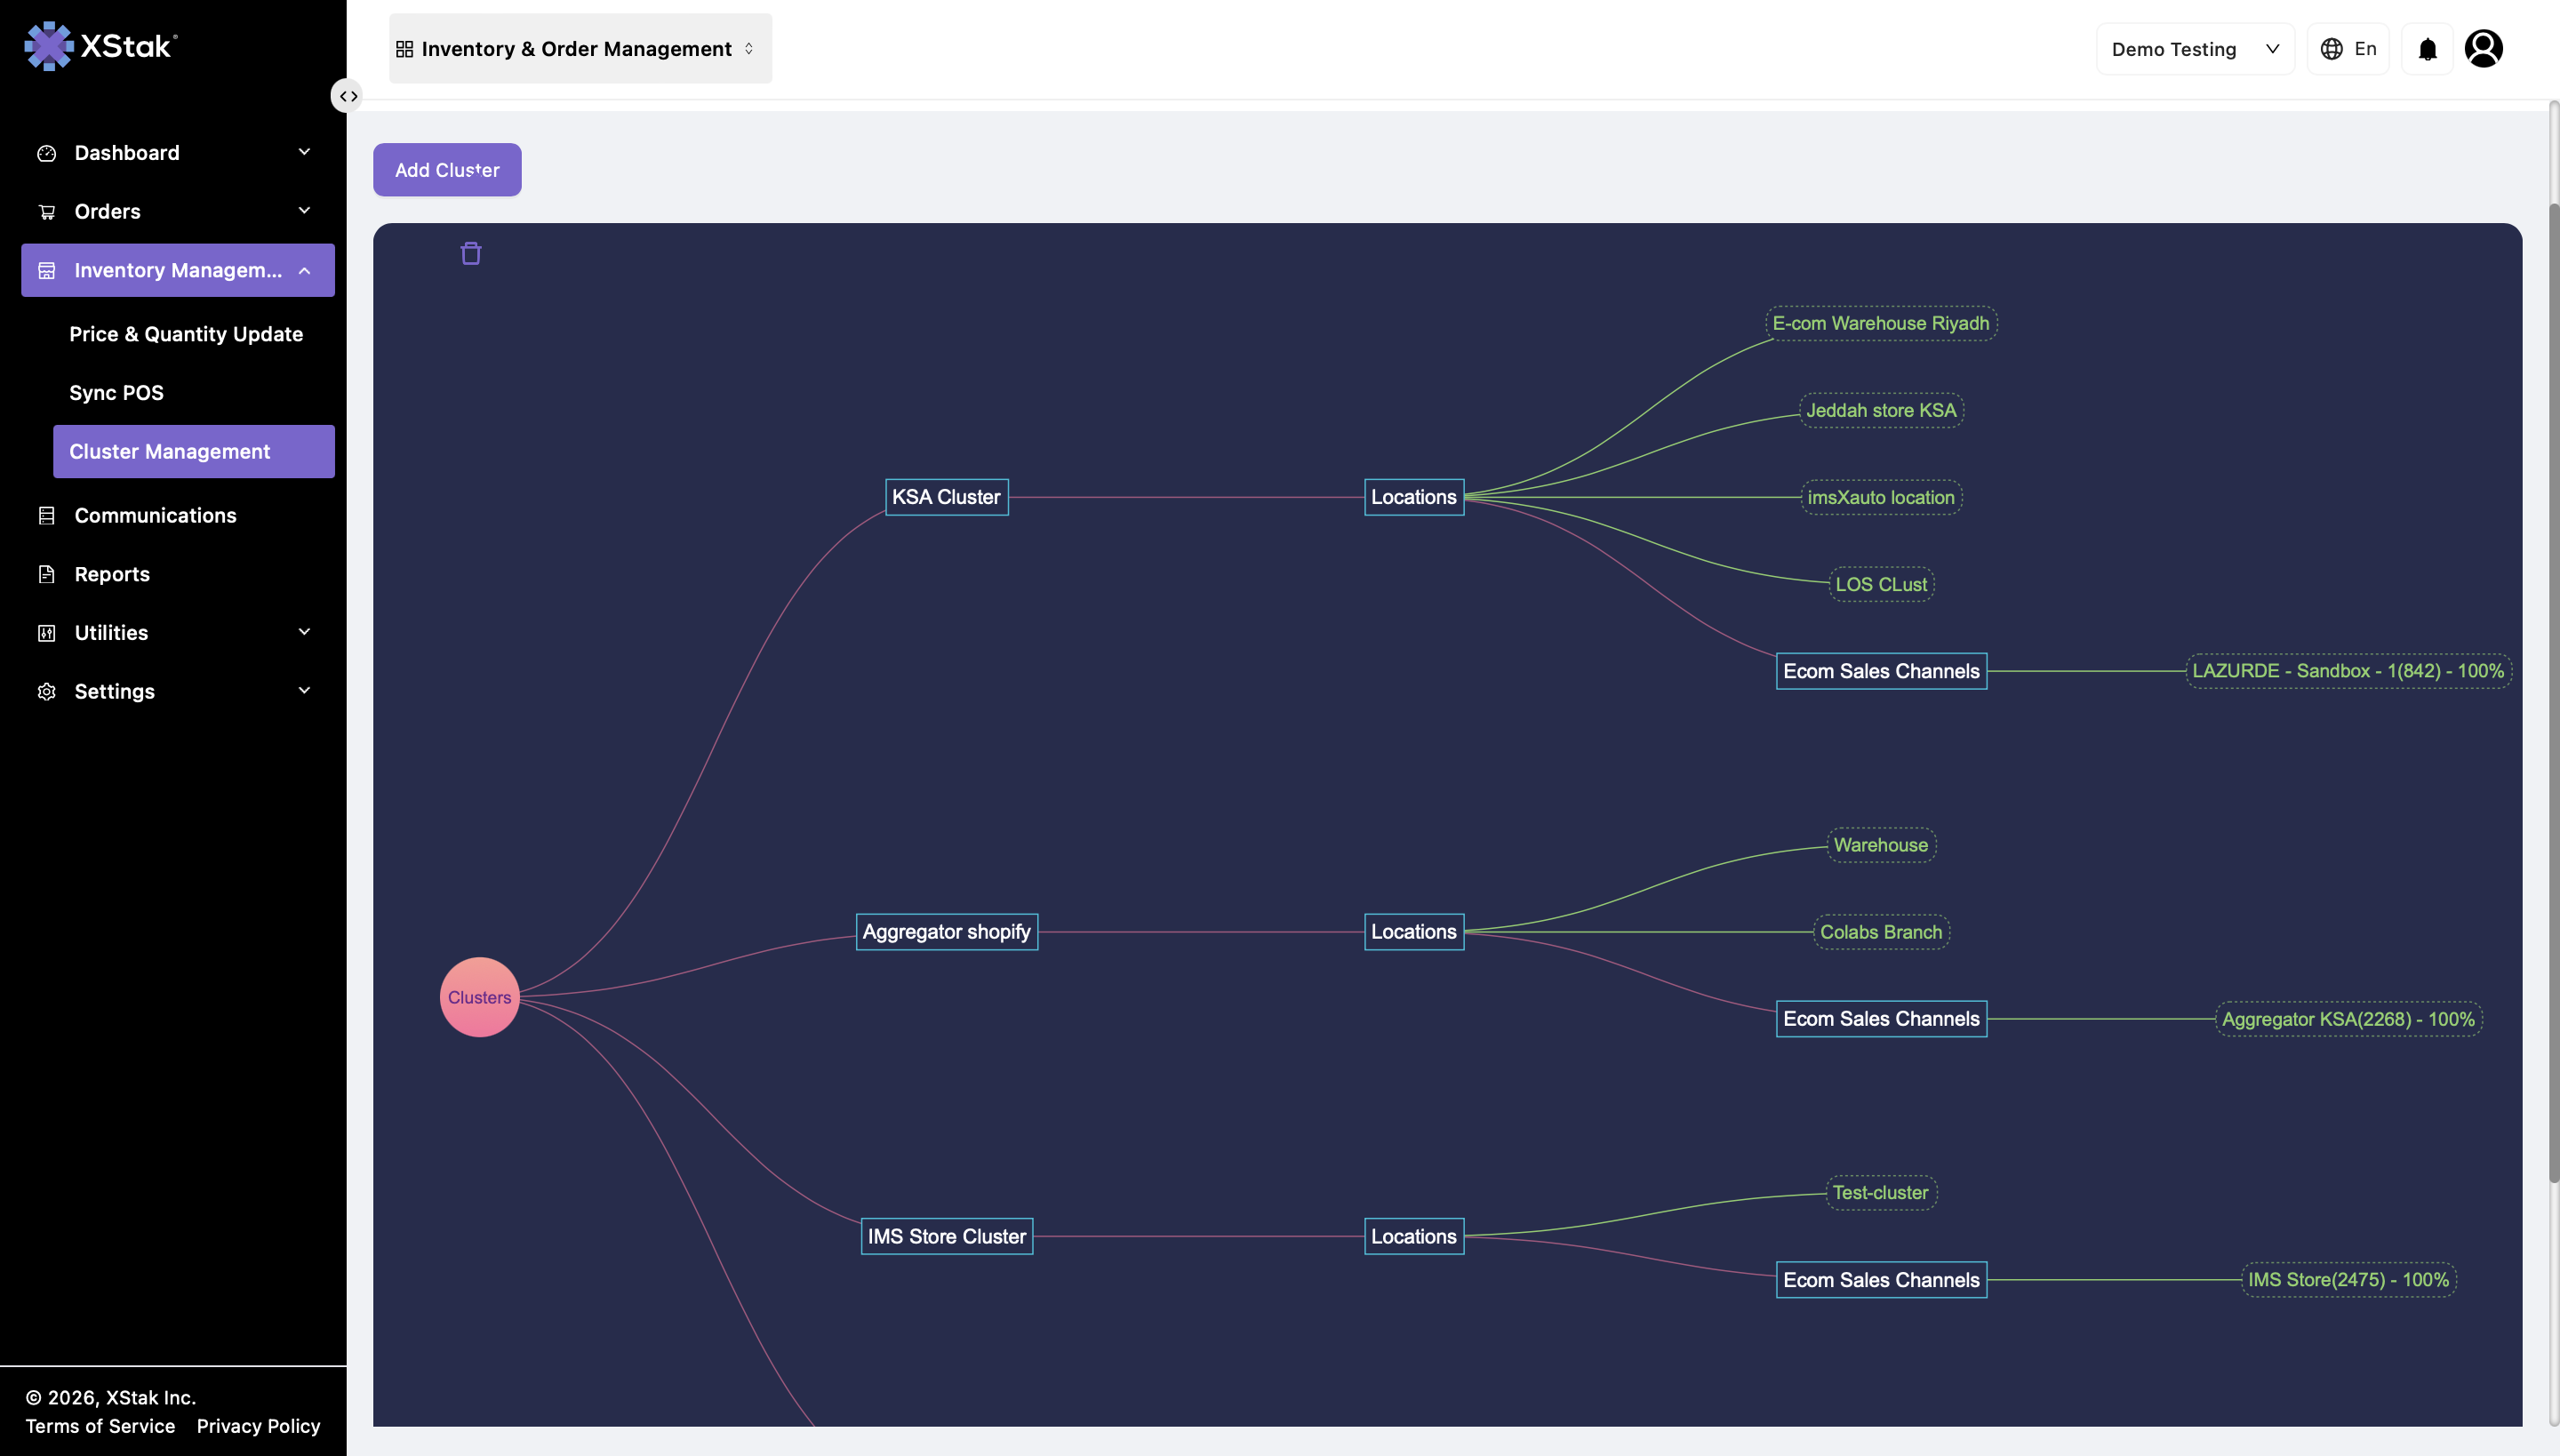Expand the Dashboard menu chevron
This screenshot has height=1456, width=2560.
[x=304, y=152]
